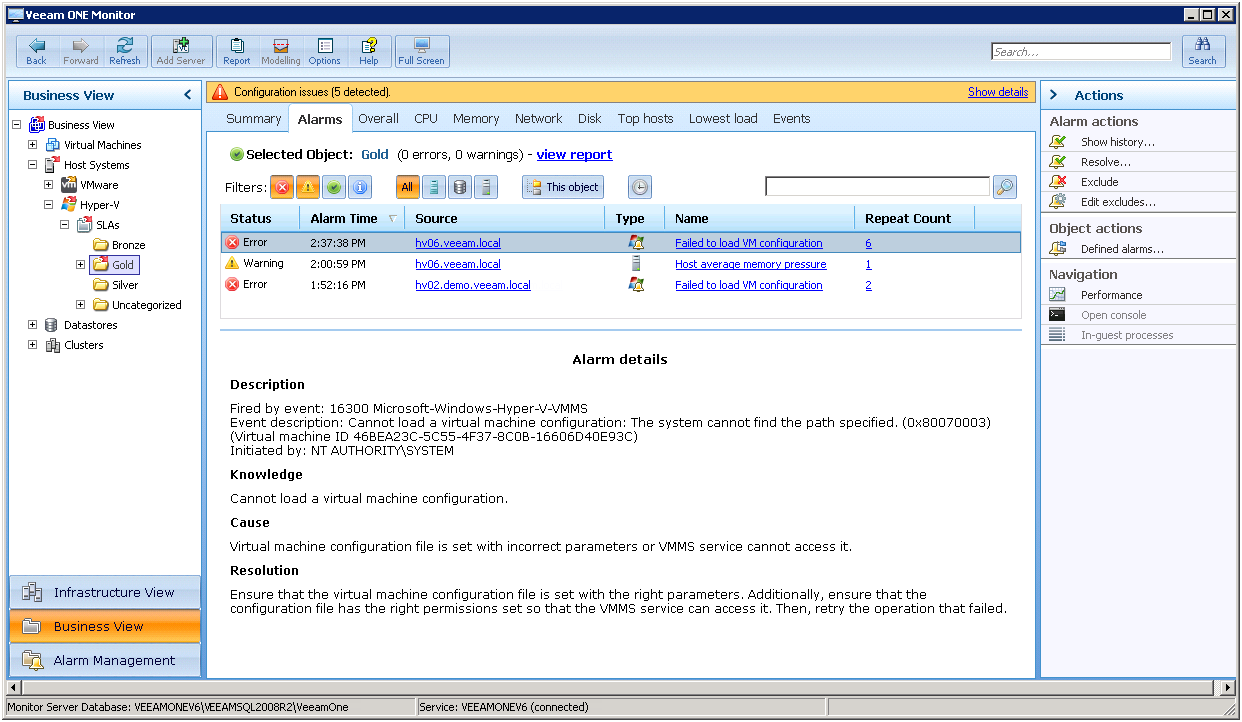Screen dimensions: 1242x722
Task: Click the alarm search magnifier button
Action: 1005,187
